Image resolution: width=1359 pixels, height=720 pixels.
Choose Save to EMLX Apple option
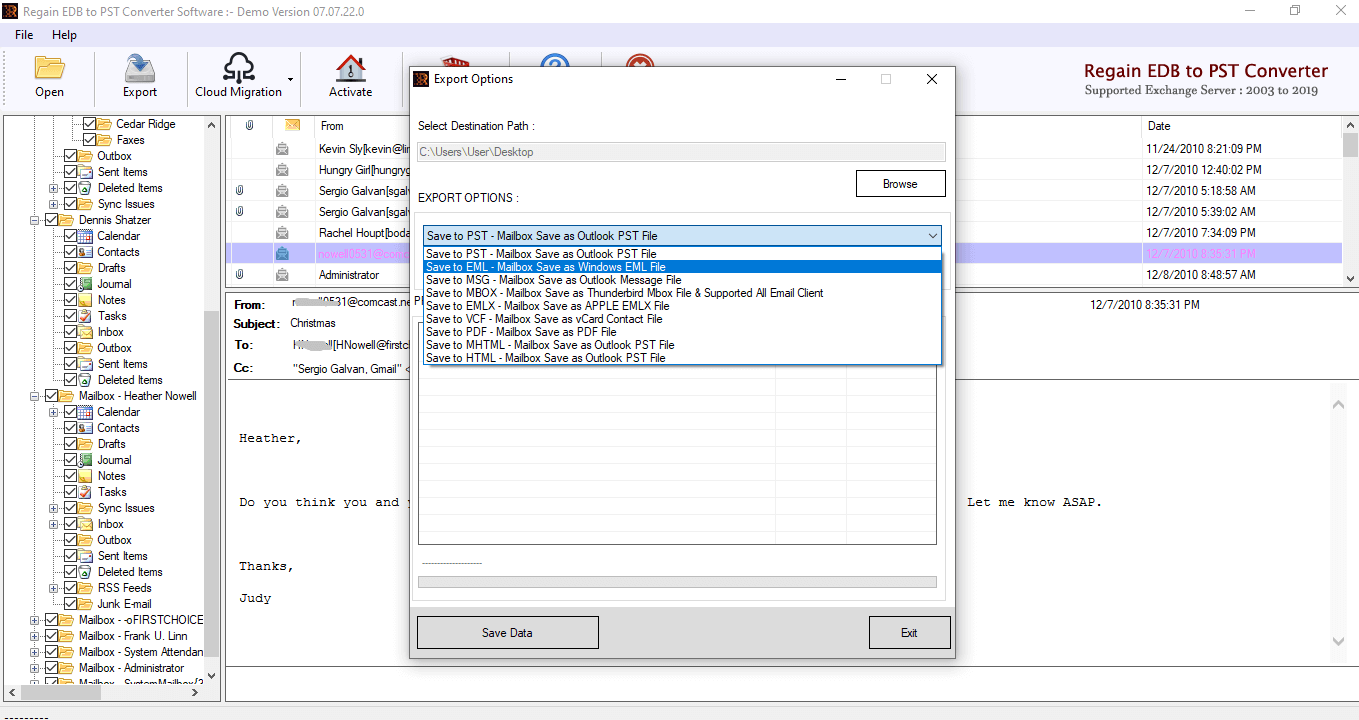click(x=683, y=306)
